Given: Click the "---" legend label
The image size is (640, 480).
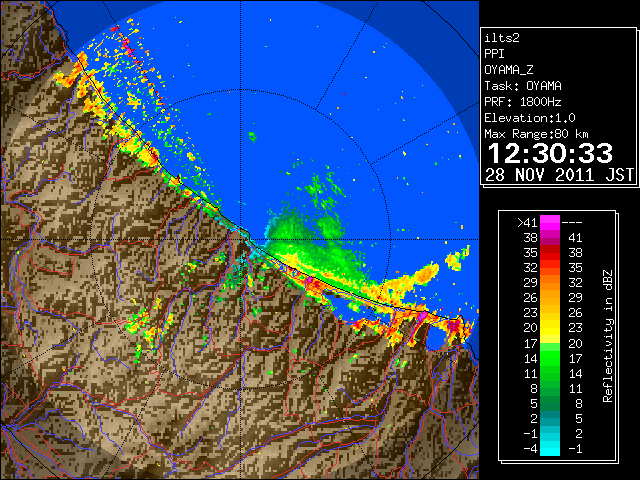Looking at the screenshot, I should [x=572, y=223].
